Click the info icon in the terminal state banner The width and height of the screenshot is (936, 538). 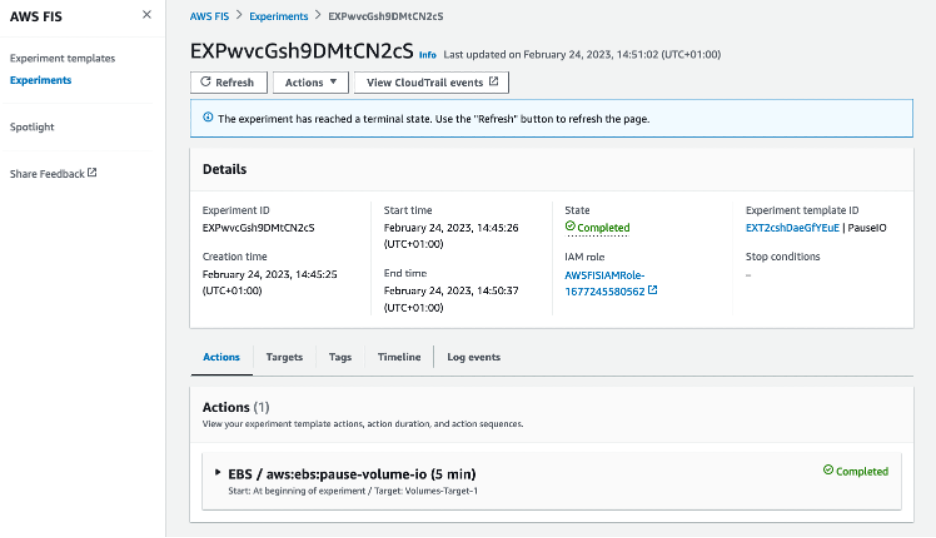pos(208,117)
